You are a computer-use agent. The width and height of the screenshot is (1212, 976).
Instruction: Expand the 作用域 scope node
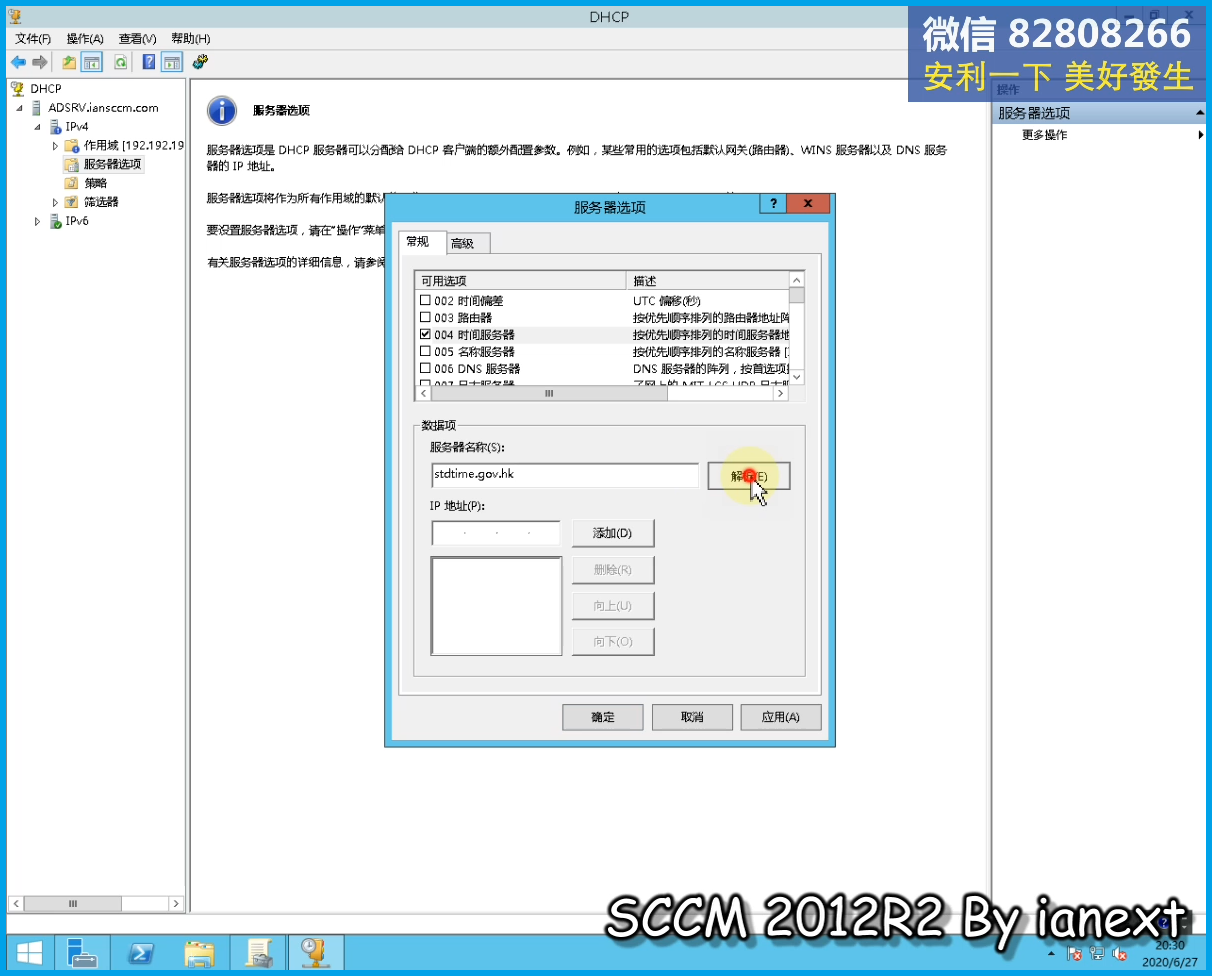pos(56,146)
